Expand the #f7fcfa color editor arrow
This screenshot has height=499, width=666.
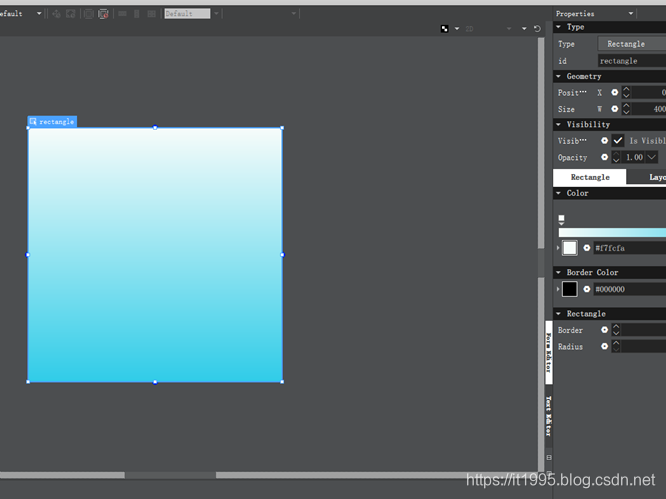558,248
